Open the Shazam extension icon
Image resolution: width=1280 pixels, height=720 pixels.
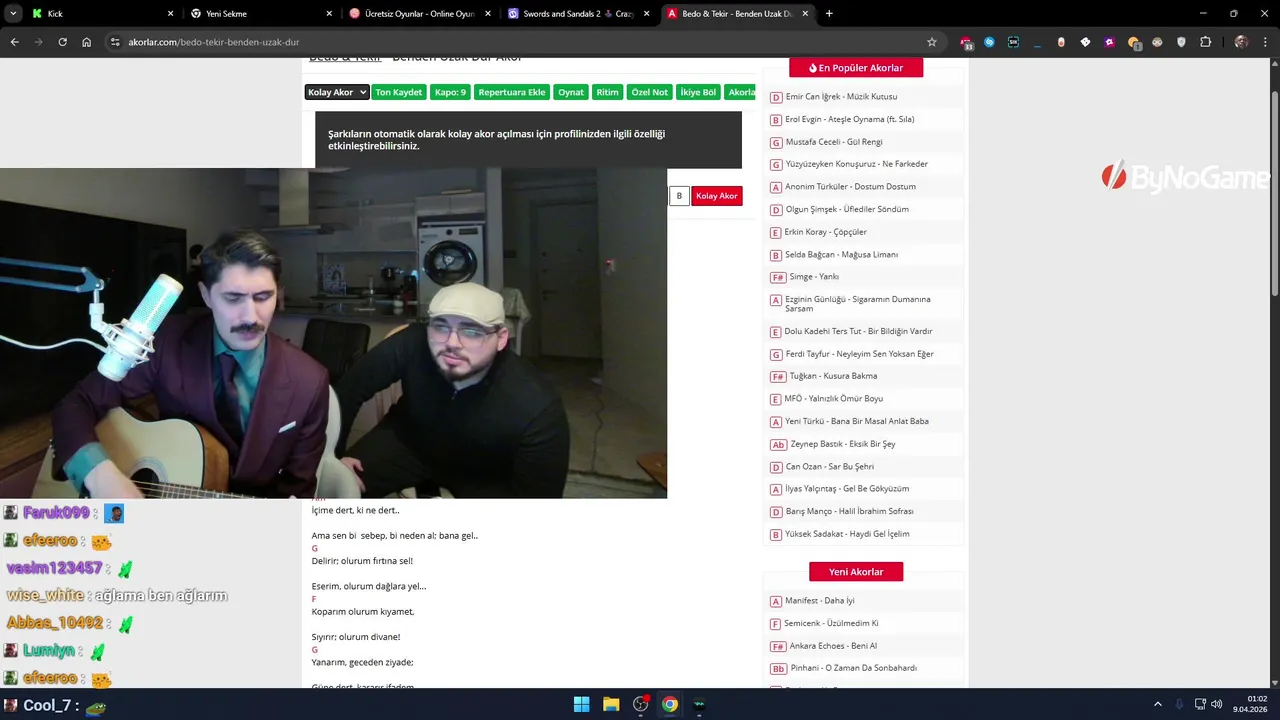click(989, 42)
